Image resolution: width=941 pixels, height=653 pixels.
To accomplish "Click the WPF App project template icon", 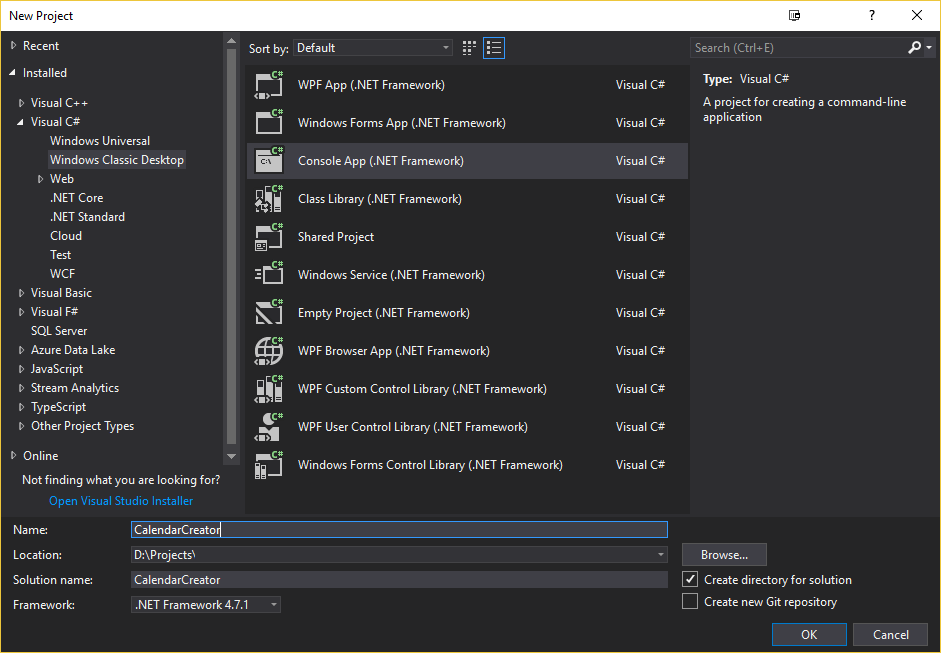I will tap(269, 85).
